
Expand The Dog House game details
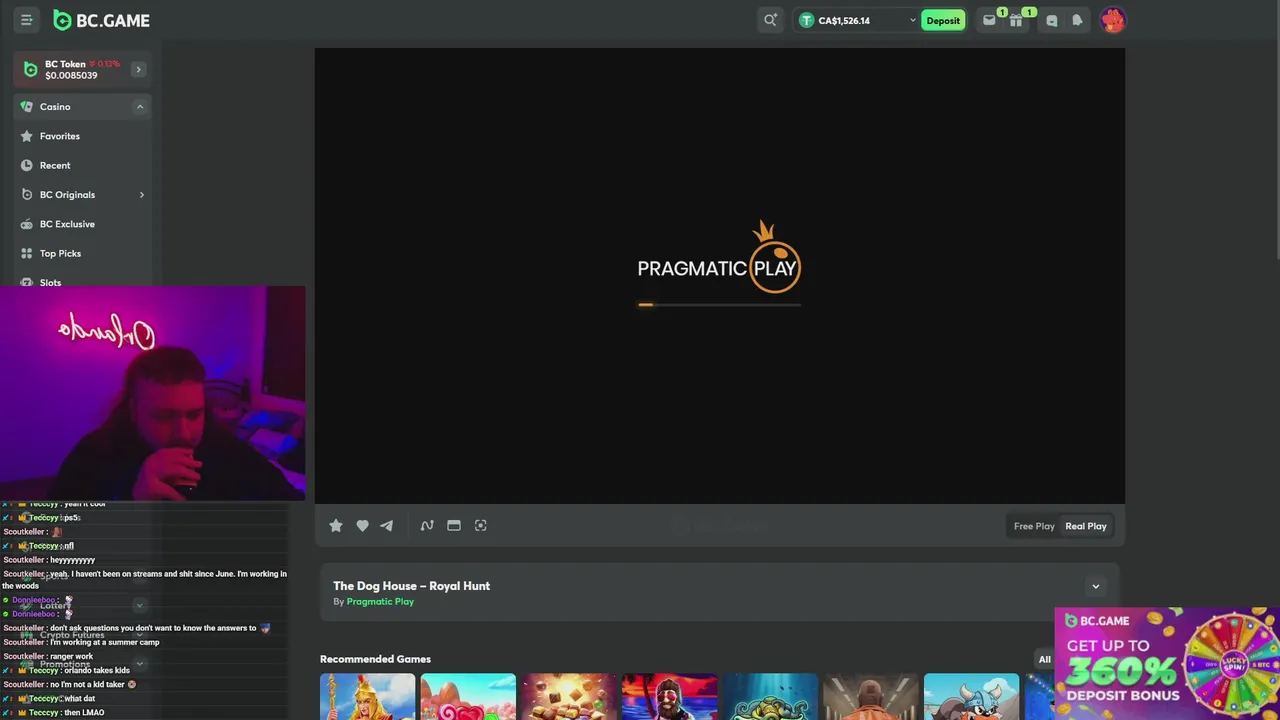pyautogui.click(x=1096, y=586)
